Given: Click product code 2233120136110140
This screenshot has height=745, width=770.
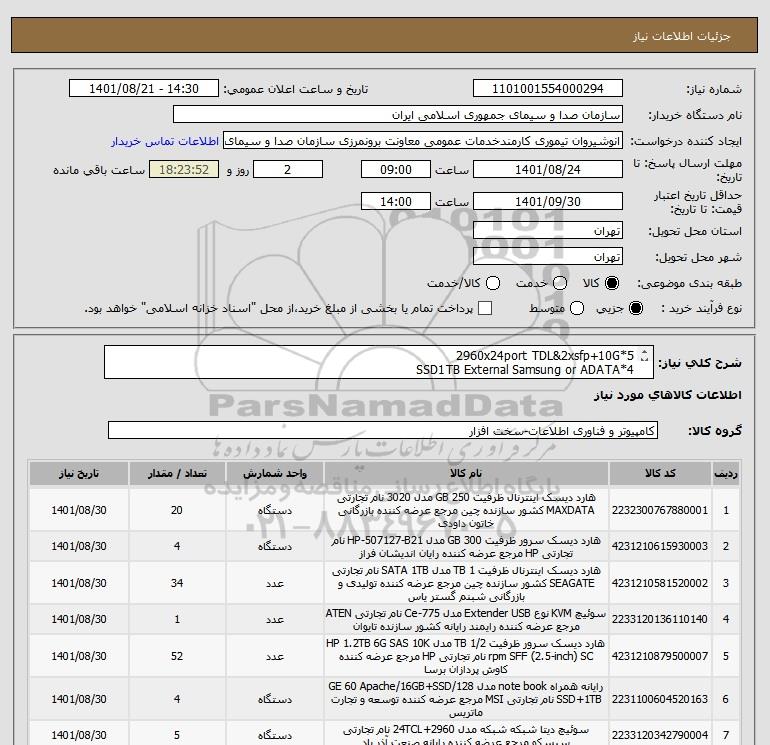Looking at the screenshot, I should (x=660, y=619).
